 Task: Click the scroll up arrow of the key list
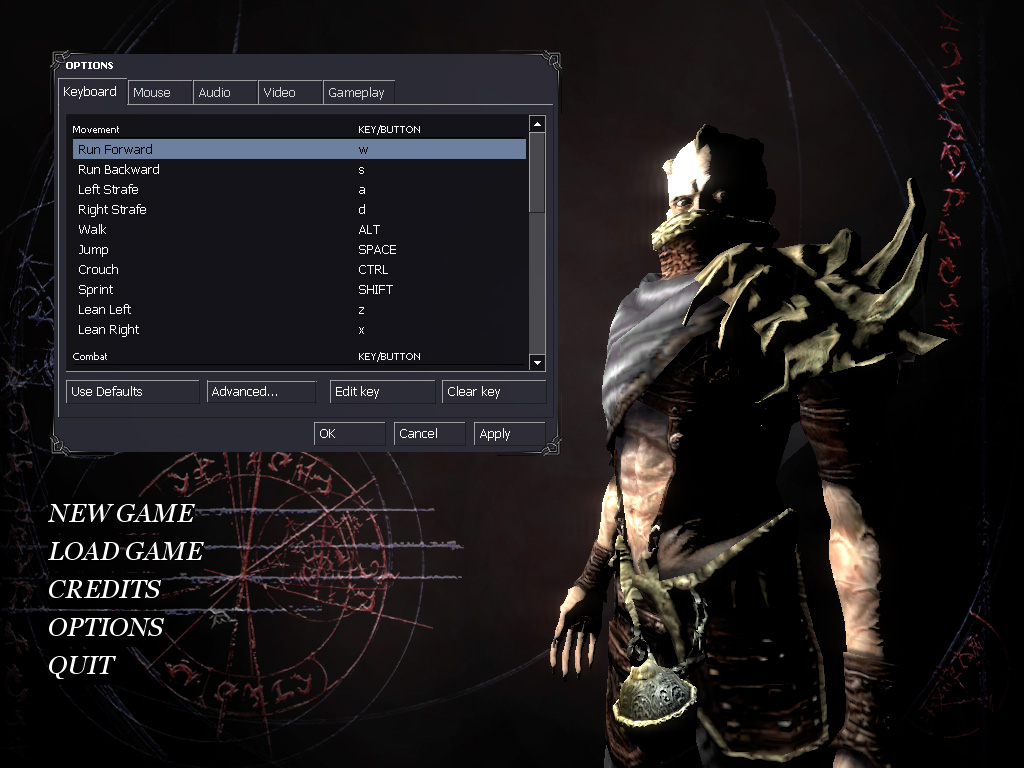tap(537, 123)
